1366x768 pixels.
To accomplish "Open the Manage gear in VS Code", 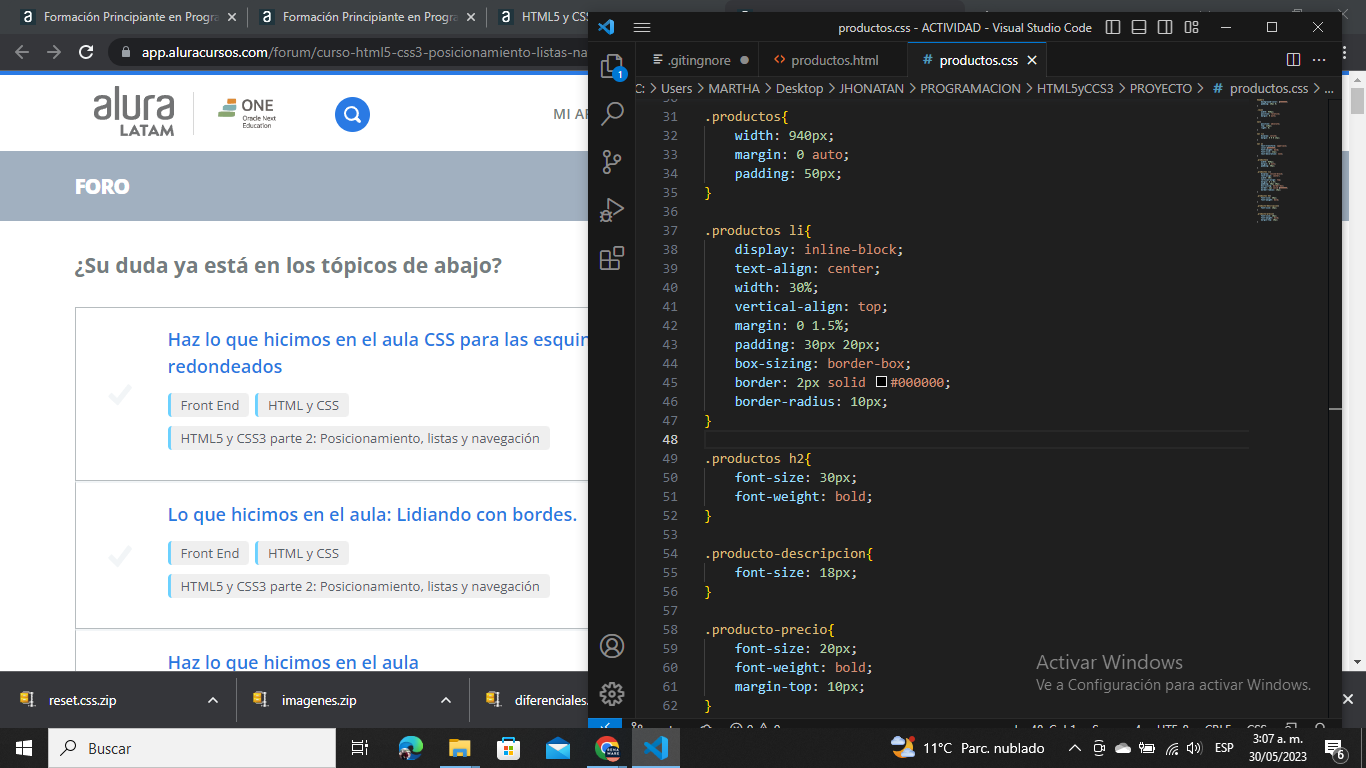I will coord(611,694).
